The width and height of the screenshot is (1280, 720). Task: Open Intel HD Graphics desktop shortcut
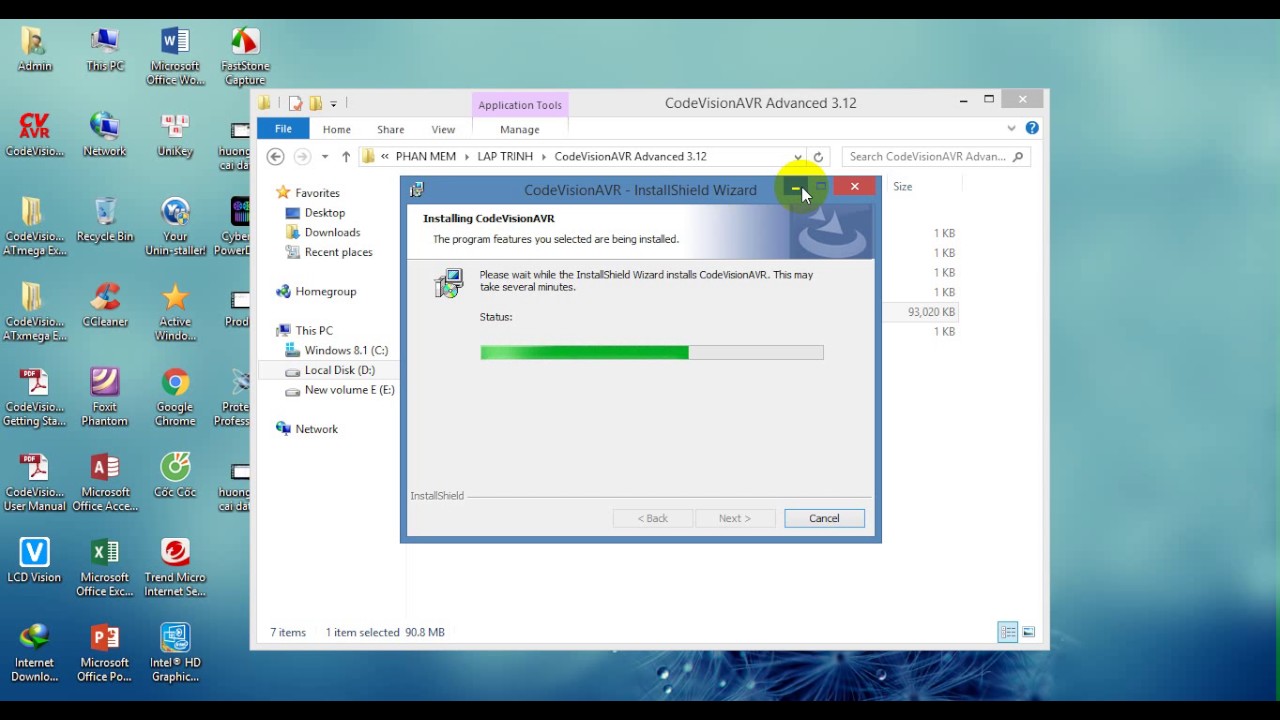point(175,652)
